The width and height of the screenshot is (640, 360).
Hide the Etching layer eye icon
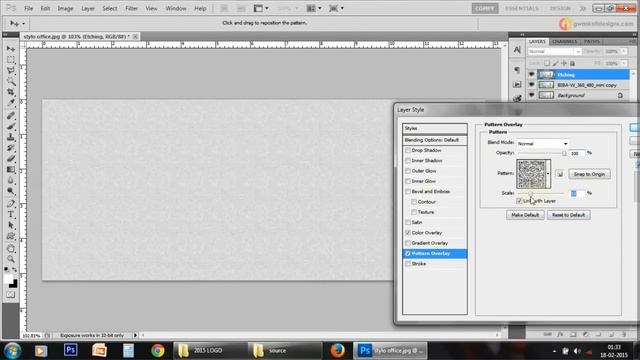[x=531, y=74]
